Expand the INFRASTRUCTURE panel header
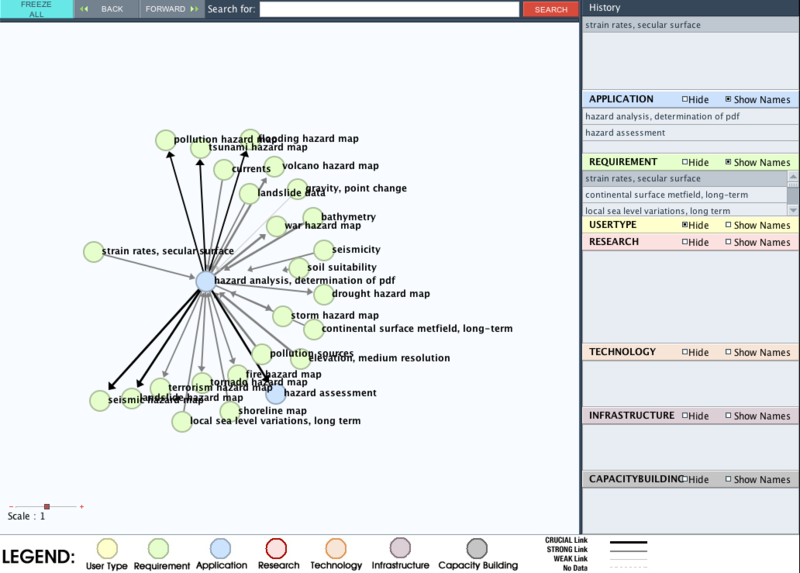The width and height of the screenshot is (800, 573). (x=631, y=415)
